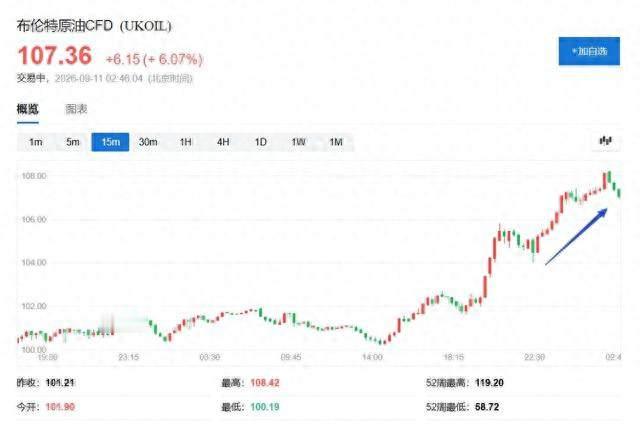This screenshot has width=640, height=437.
Task: Click the 昨收 value 101.21
Action: 60,383
